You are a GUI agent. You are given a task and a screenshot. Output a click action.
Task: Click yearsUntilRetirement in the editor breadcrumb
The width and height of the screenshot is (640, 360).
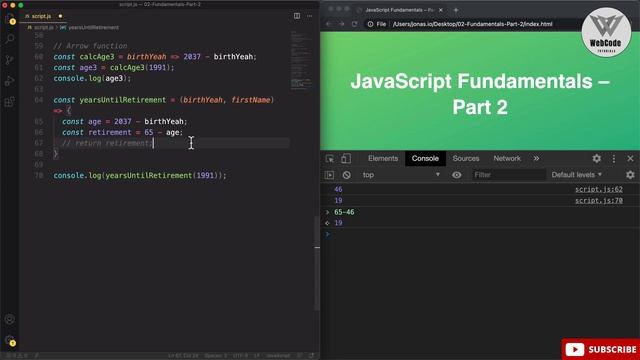click(x=93, y=27)
